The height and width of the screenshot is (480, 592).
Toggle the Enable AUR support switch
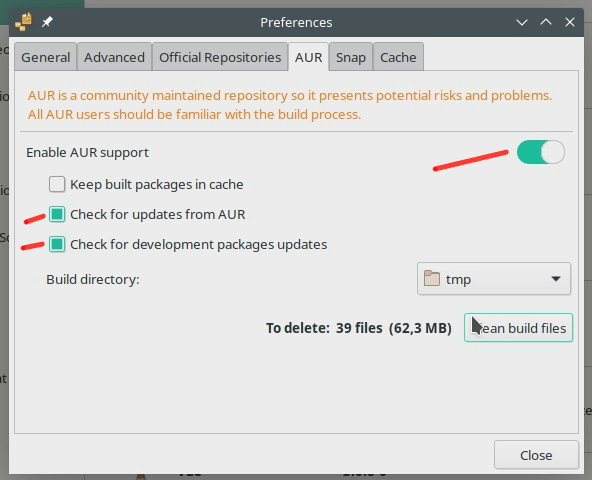tap(541, 152)
